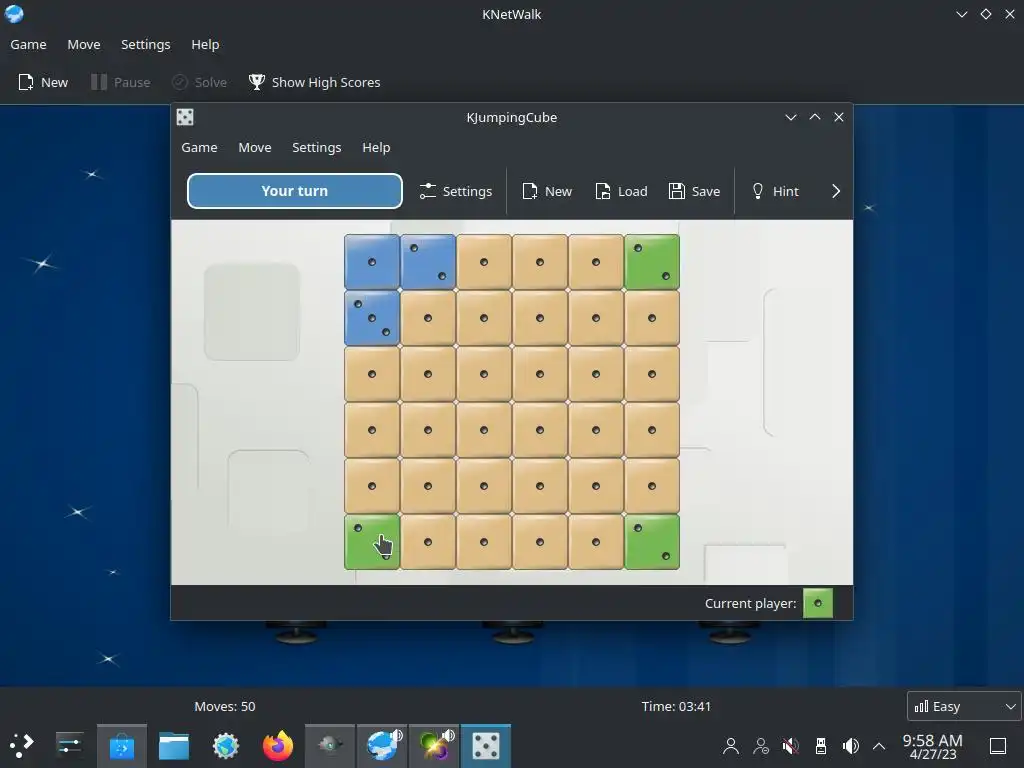Image resolution: width=1024 pixels, height=768 pixels.
Task: Click Solve in KNetWalk toolbar
Action: [x=199, y=82]
